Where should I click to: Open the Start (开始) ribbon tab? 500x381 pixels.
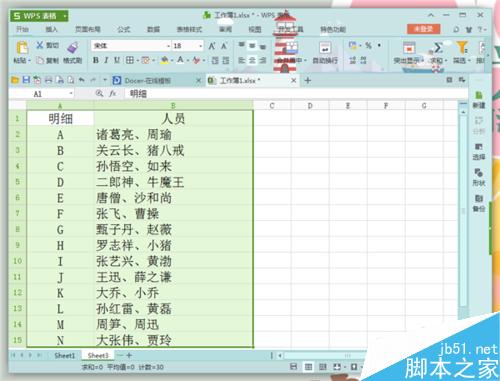(x=22, y=29)
